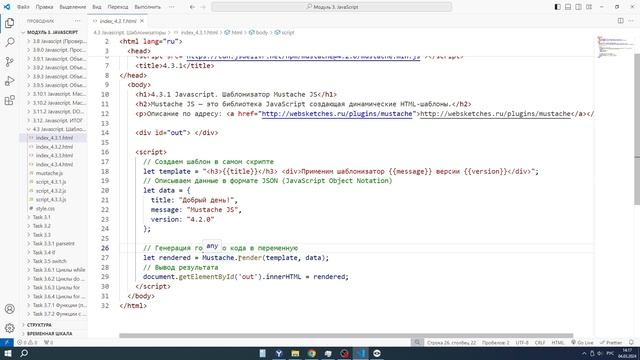This screenshot has width=640, height=360.
Task: Open the Explorer view in activity bar
Action: (10, 23)
